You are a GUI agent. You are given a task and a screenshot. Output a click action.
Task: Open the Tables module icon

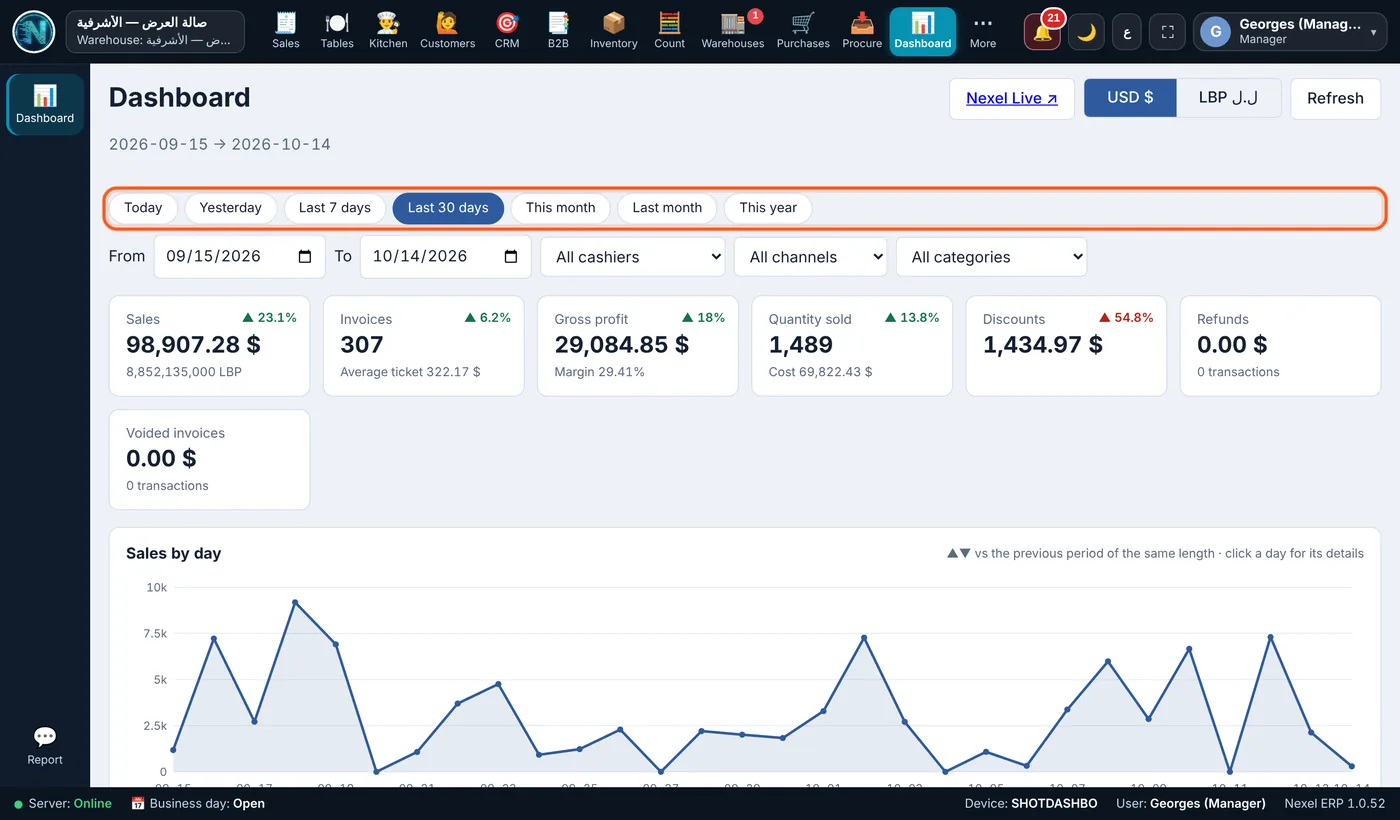337,31
